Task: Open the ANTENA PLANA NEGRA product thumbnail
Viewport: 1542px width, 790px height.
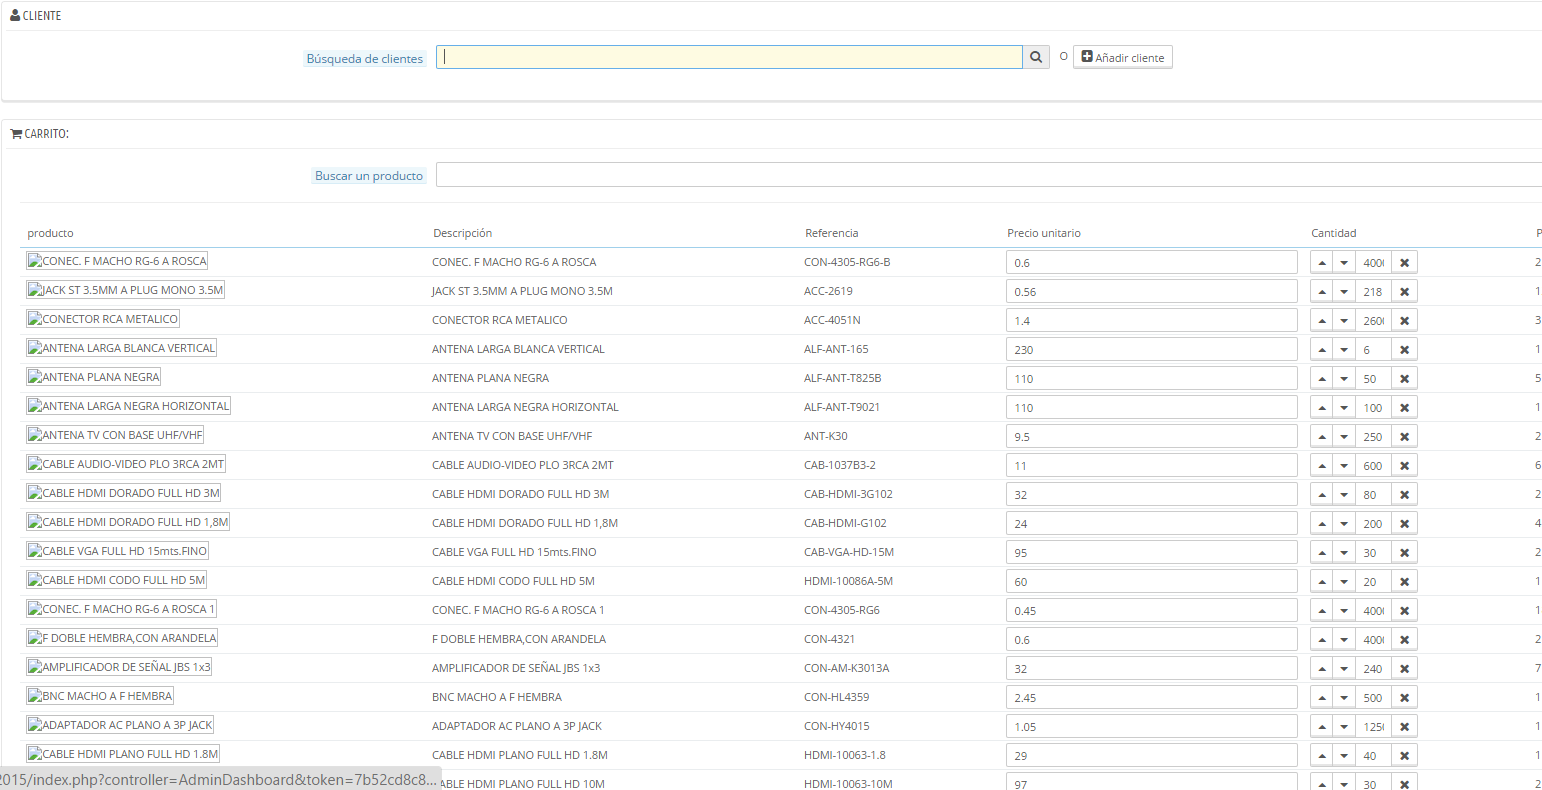Action: pyautogui.click(x=94, y=377)
